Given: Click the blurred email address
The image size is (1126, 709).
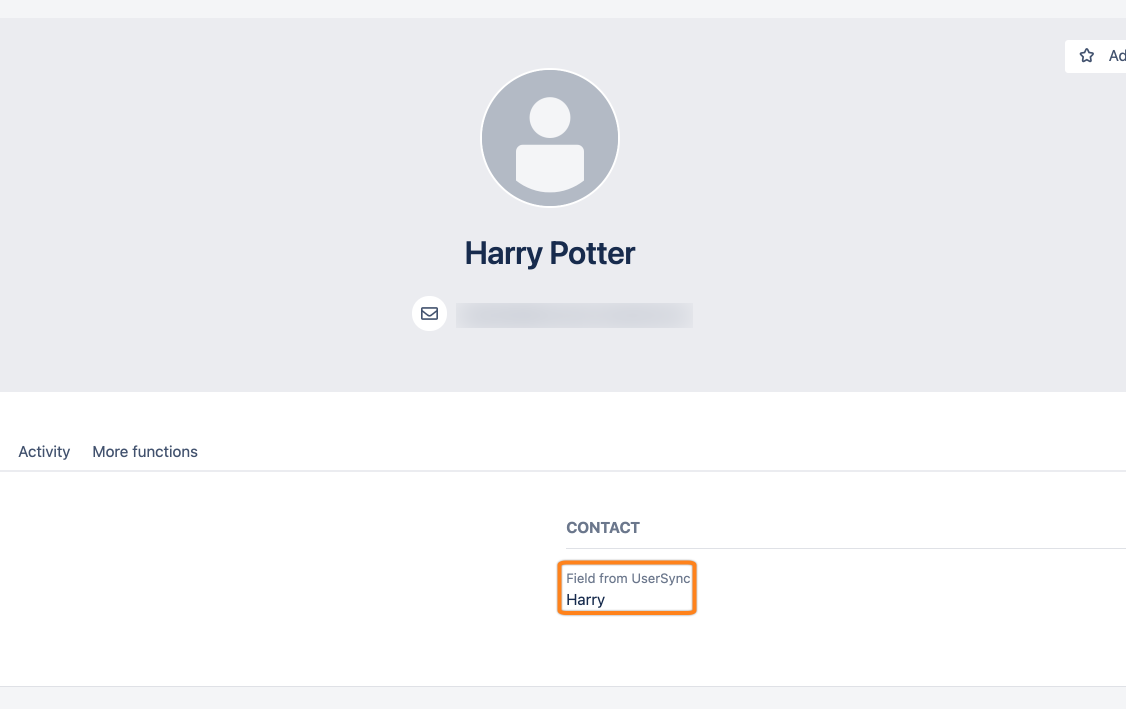Looking at the screenshot, I should click(574, 316).
